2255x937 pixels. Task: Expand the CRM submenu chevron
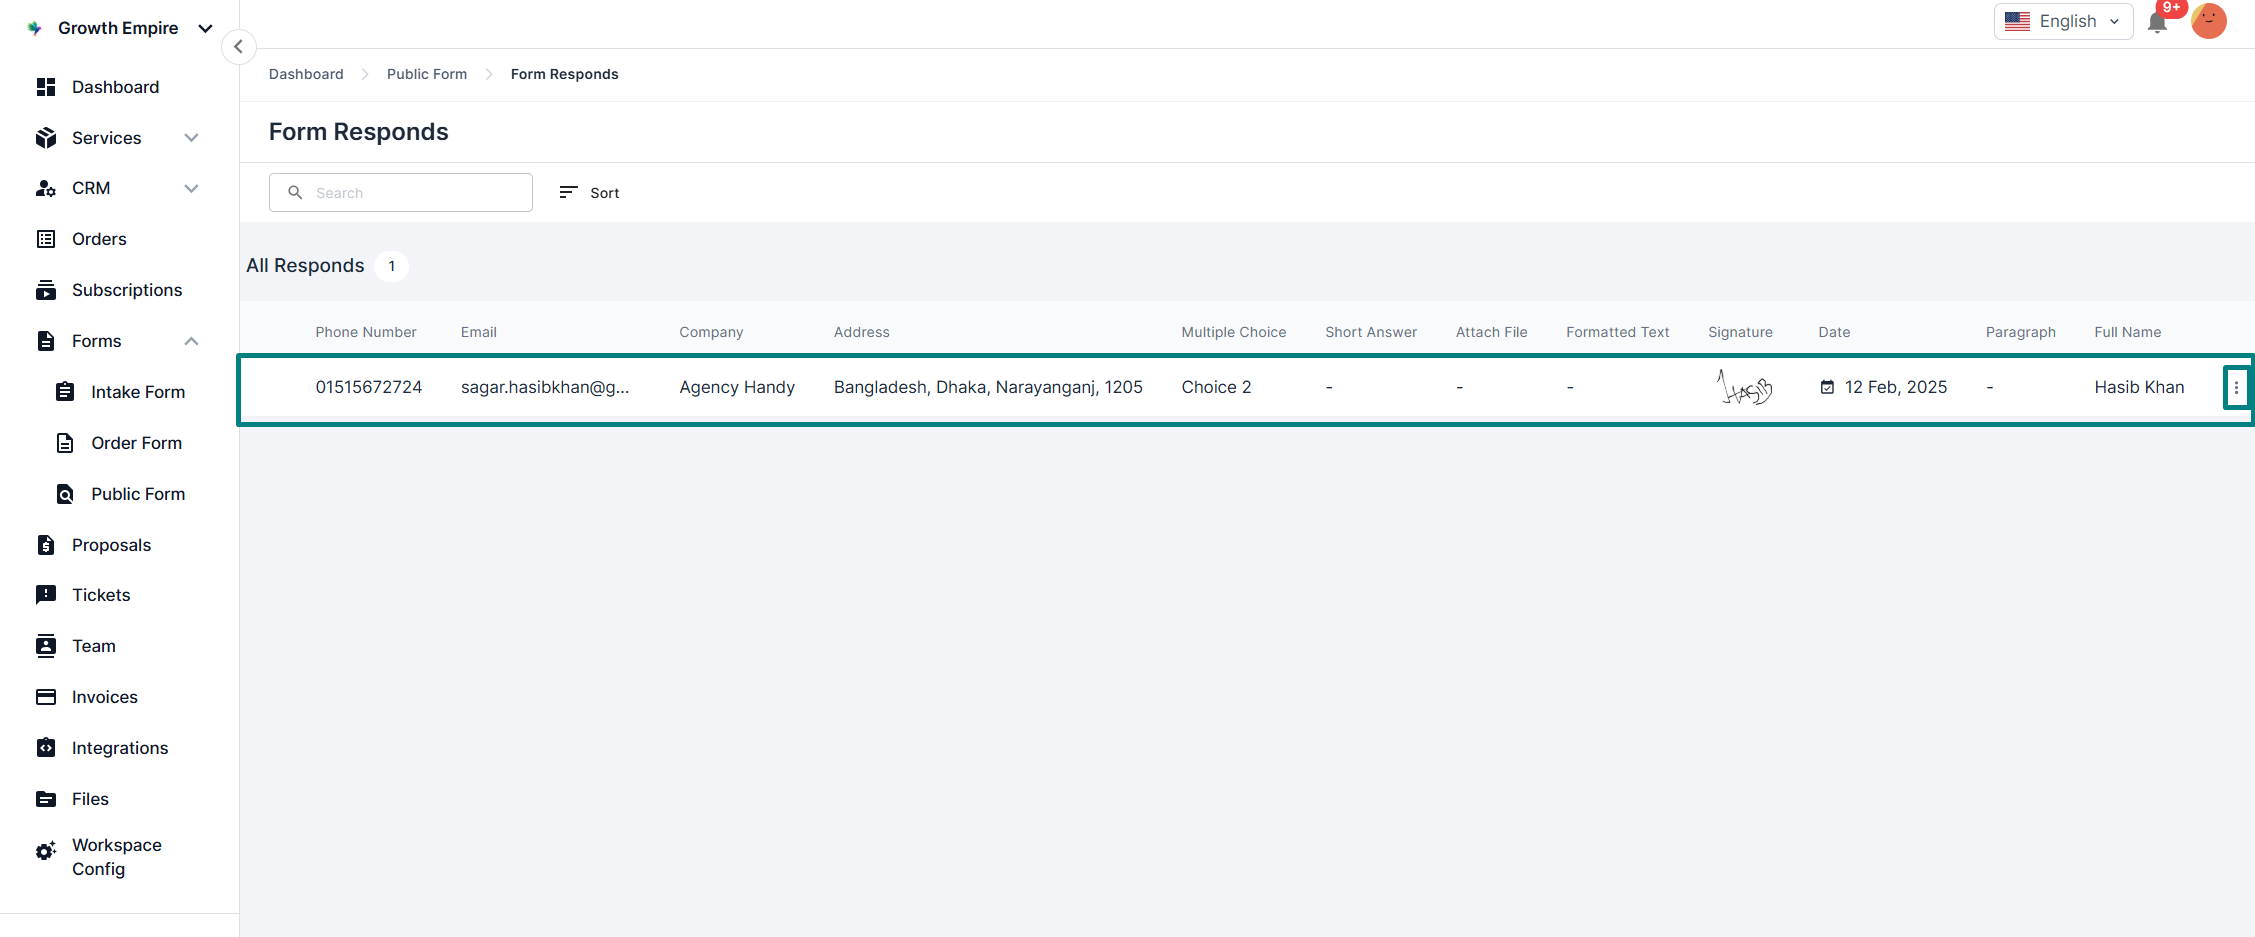[191, 188]
